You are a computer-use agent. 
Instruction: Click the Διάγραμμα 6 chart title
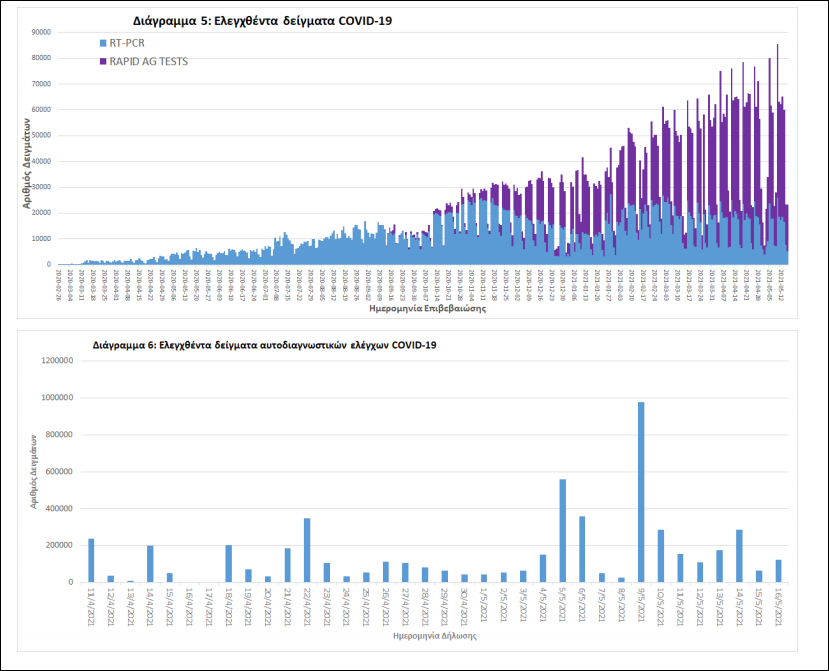264,344
